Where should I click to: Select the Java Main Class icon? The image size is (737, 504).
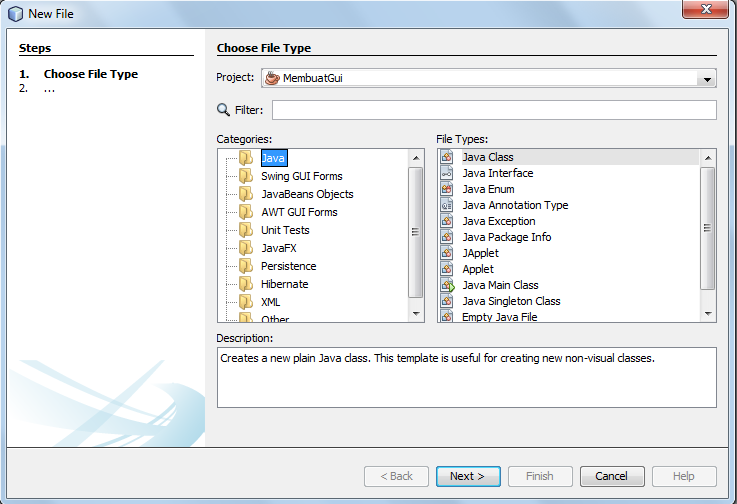pos(447,285)
